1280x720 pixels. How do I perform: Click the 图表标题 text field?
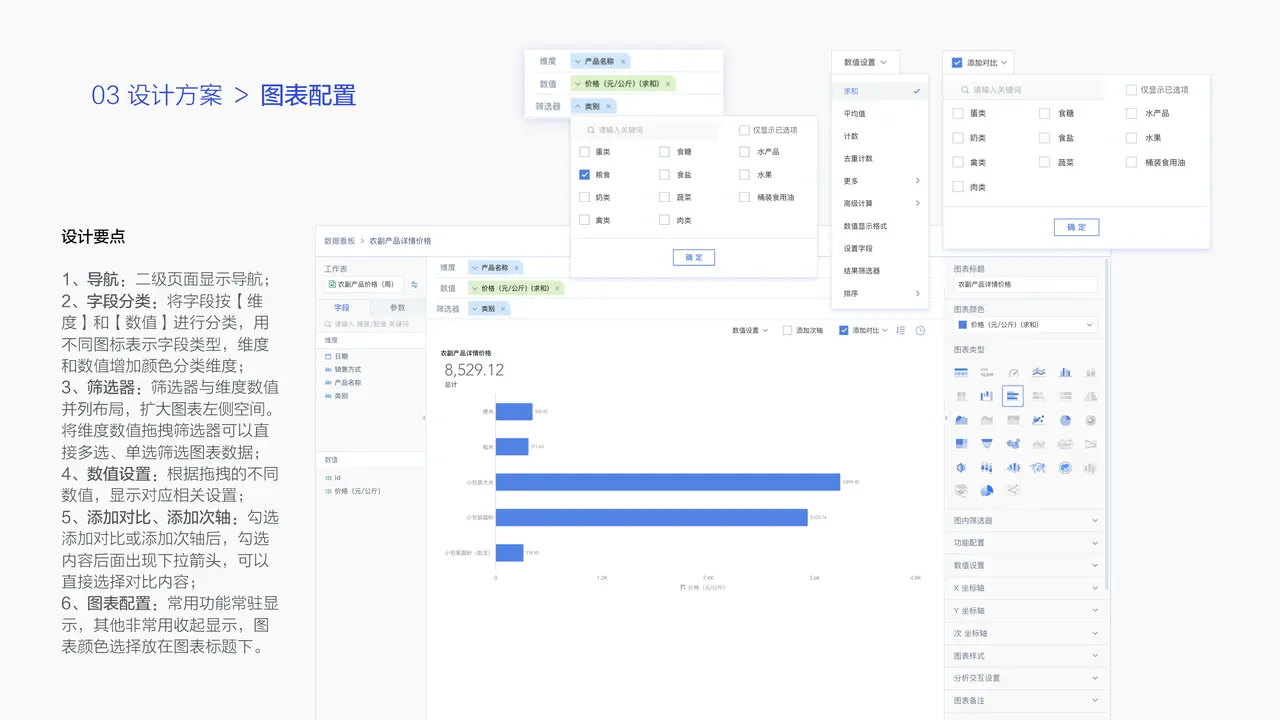coord(1026,285)
